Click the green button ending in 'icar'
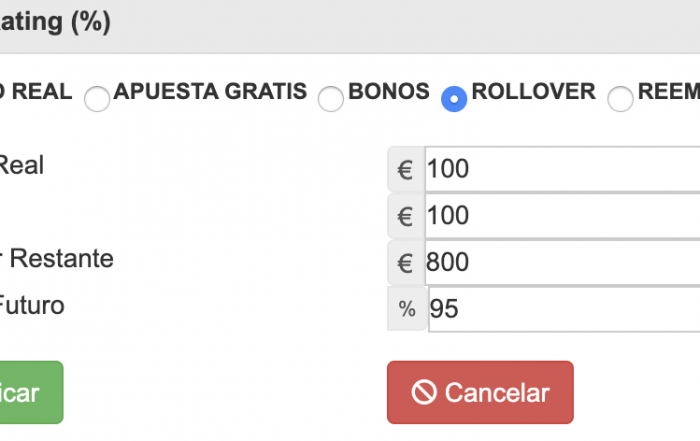Screen dimensions: 700x441 31,392
